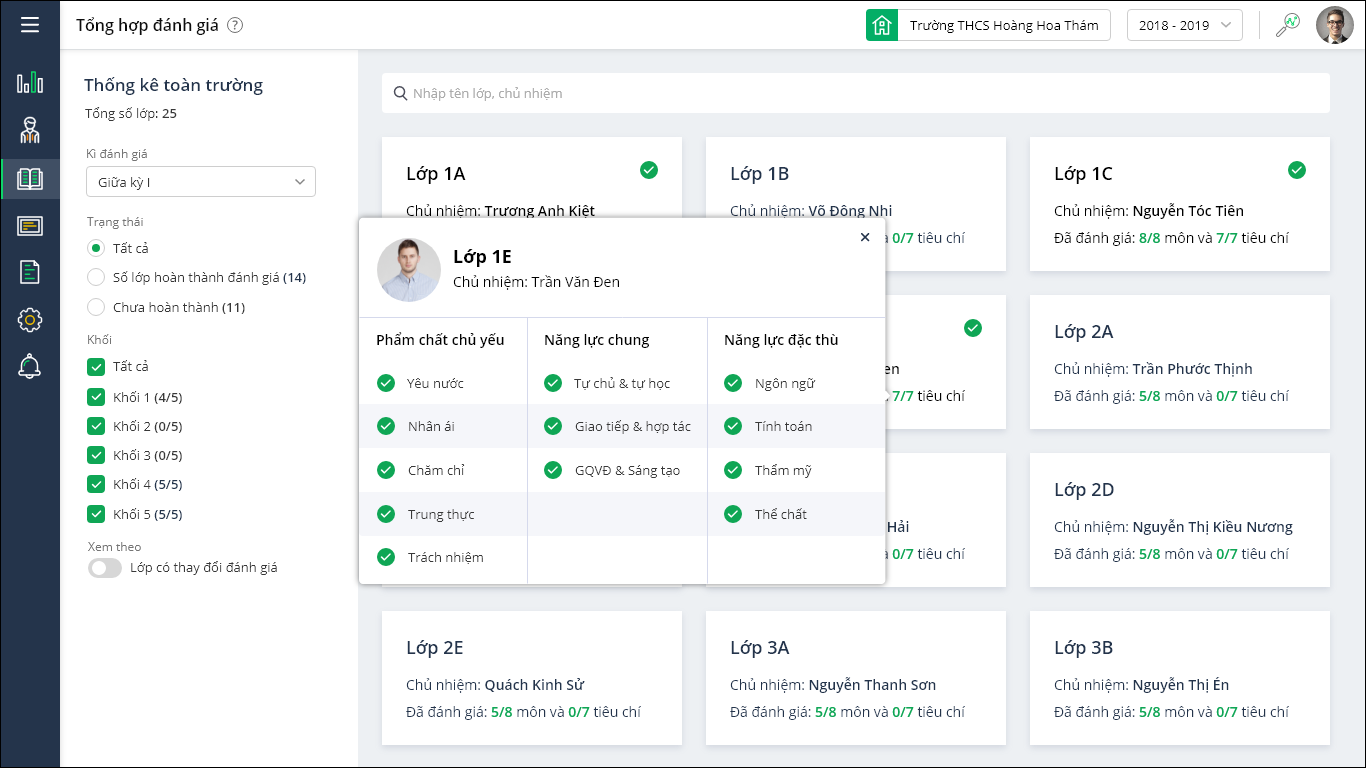Screen dimensions: 1366x768
Task: Click the help question mark icon
Action: [x=235, y=26]
